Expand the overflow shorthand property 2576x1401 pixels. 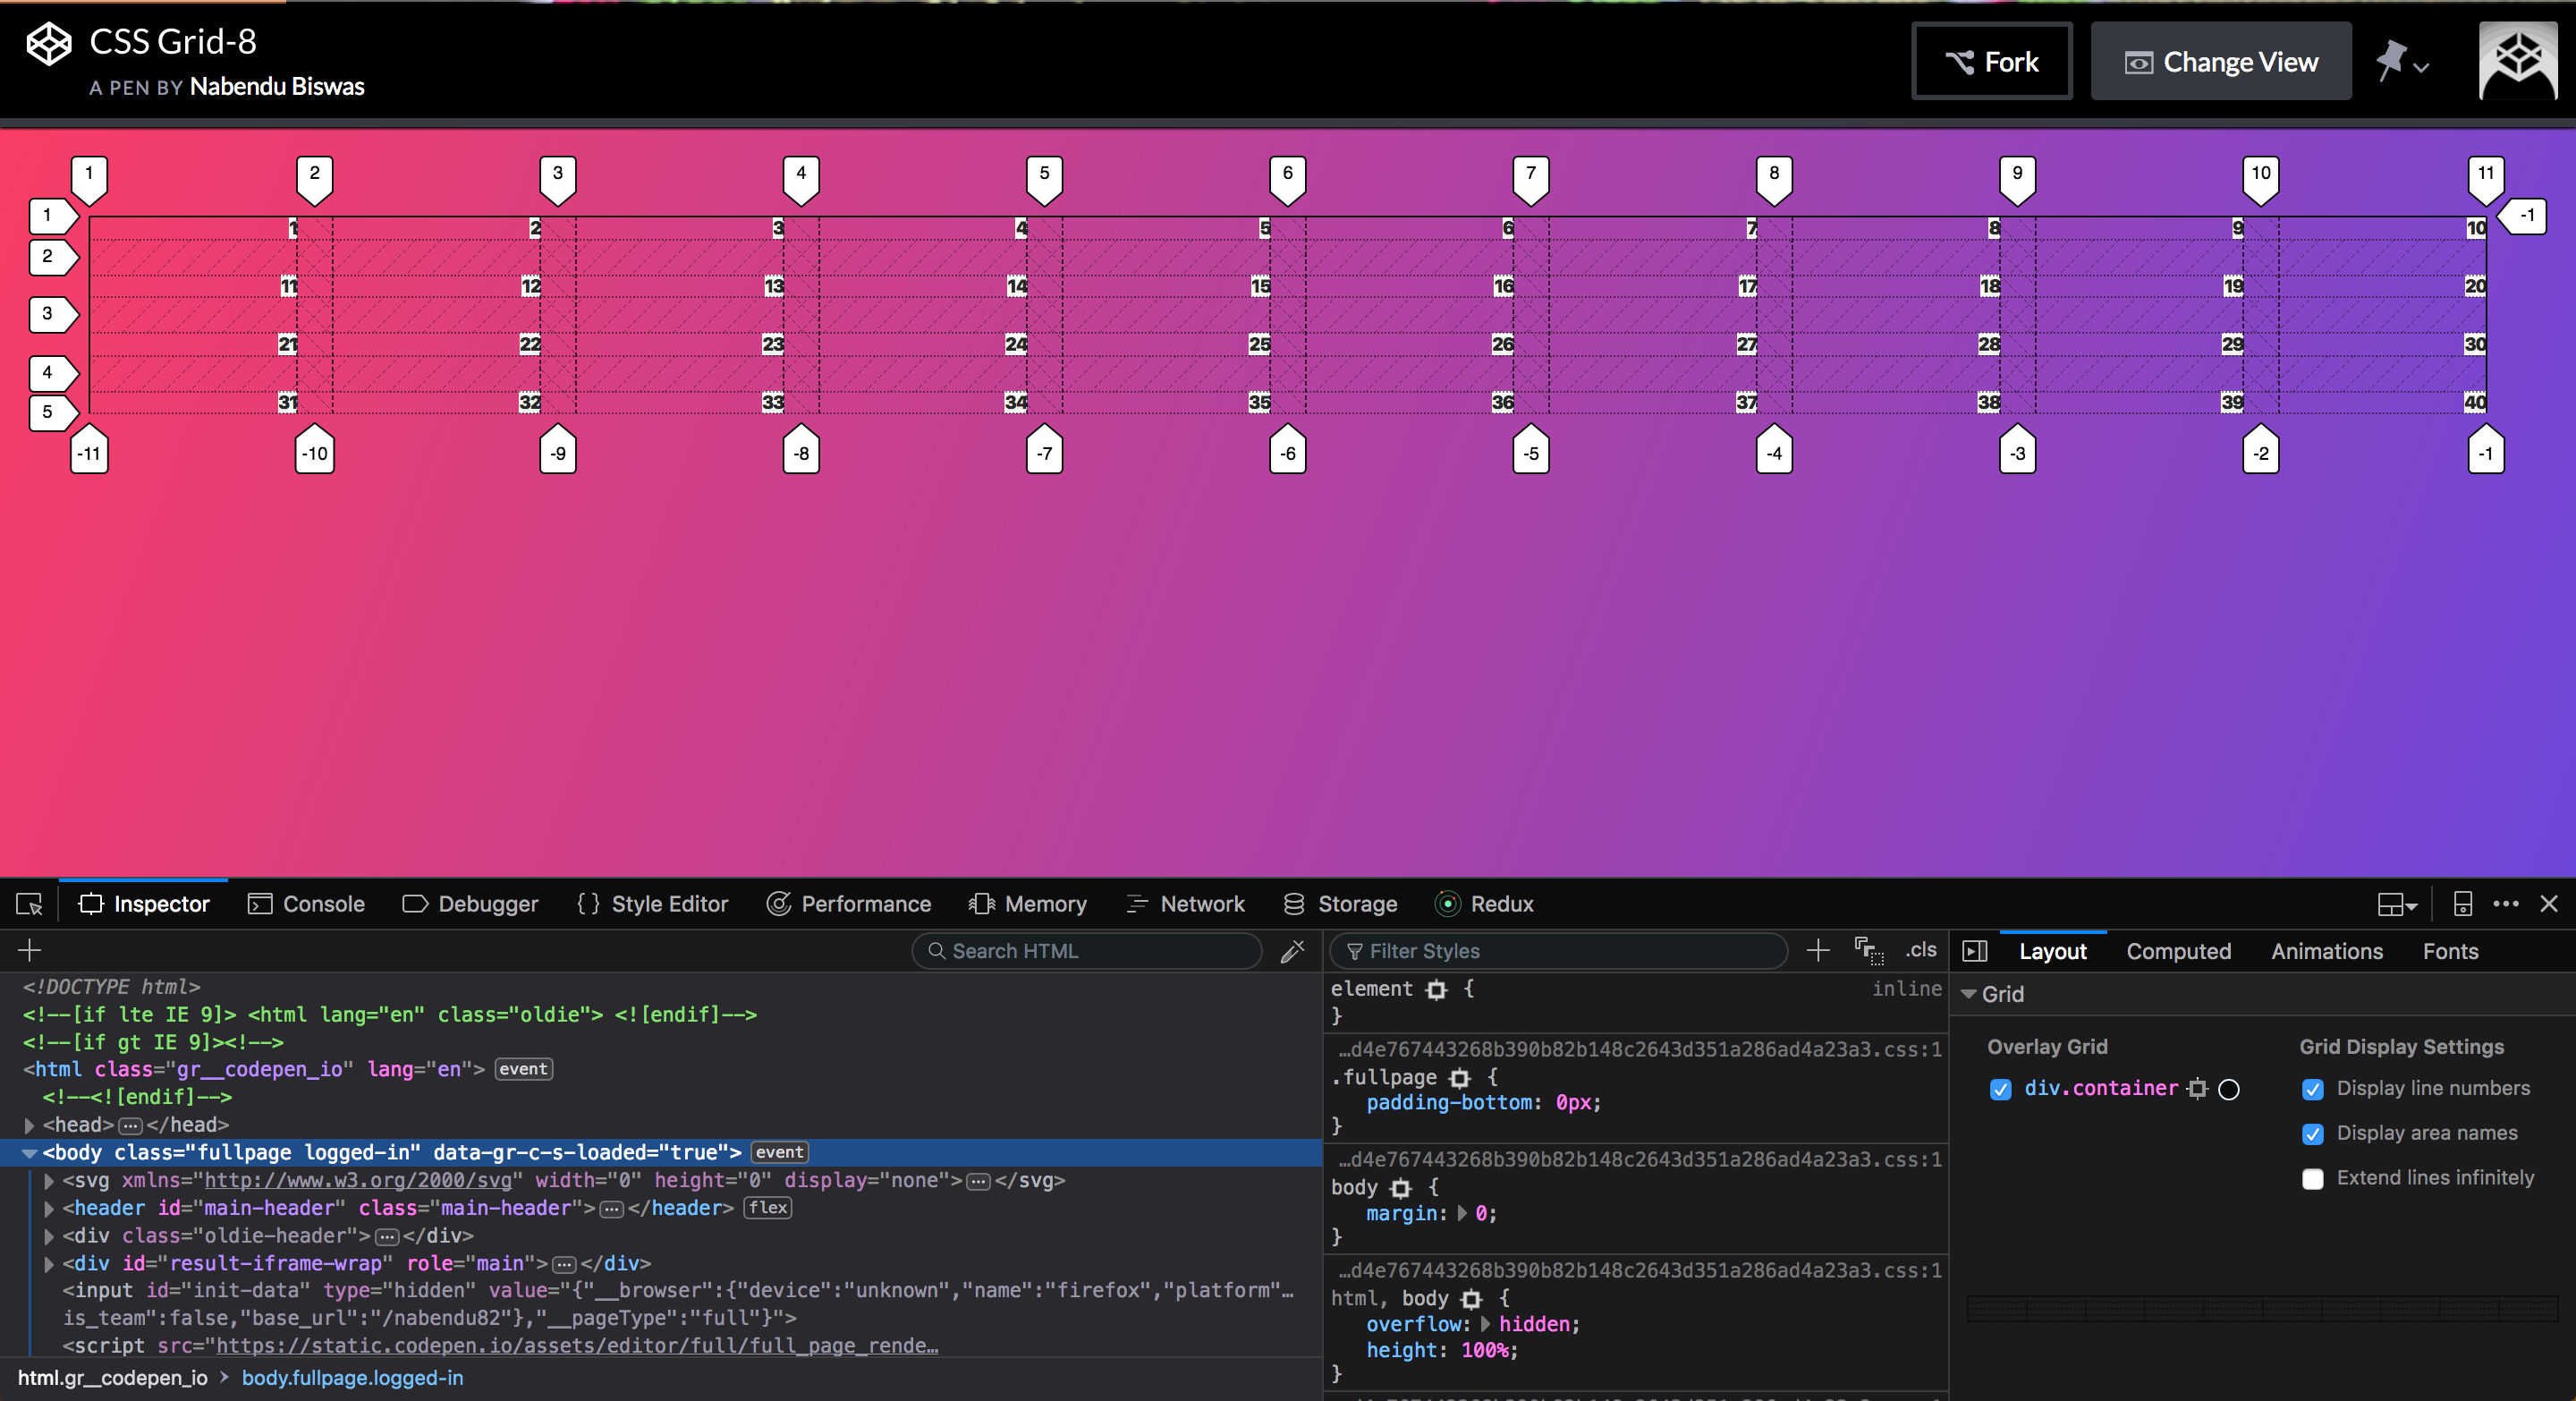point(1485,1324)
